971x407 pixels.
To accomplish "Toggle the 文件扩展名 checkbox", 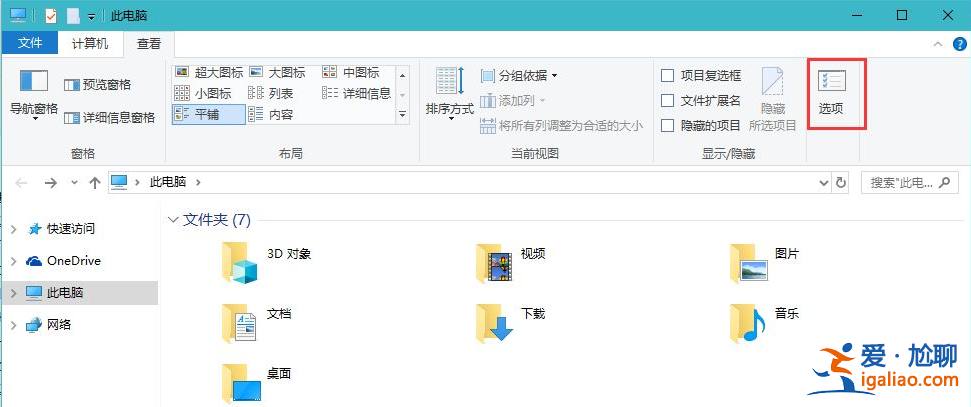I will (668, 100).
